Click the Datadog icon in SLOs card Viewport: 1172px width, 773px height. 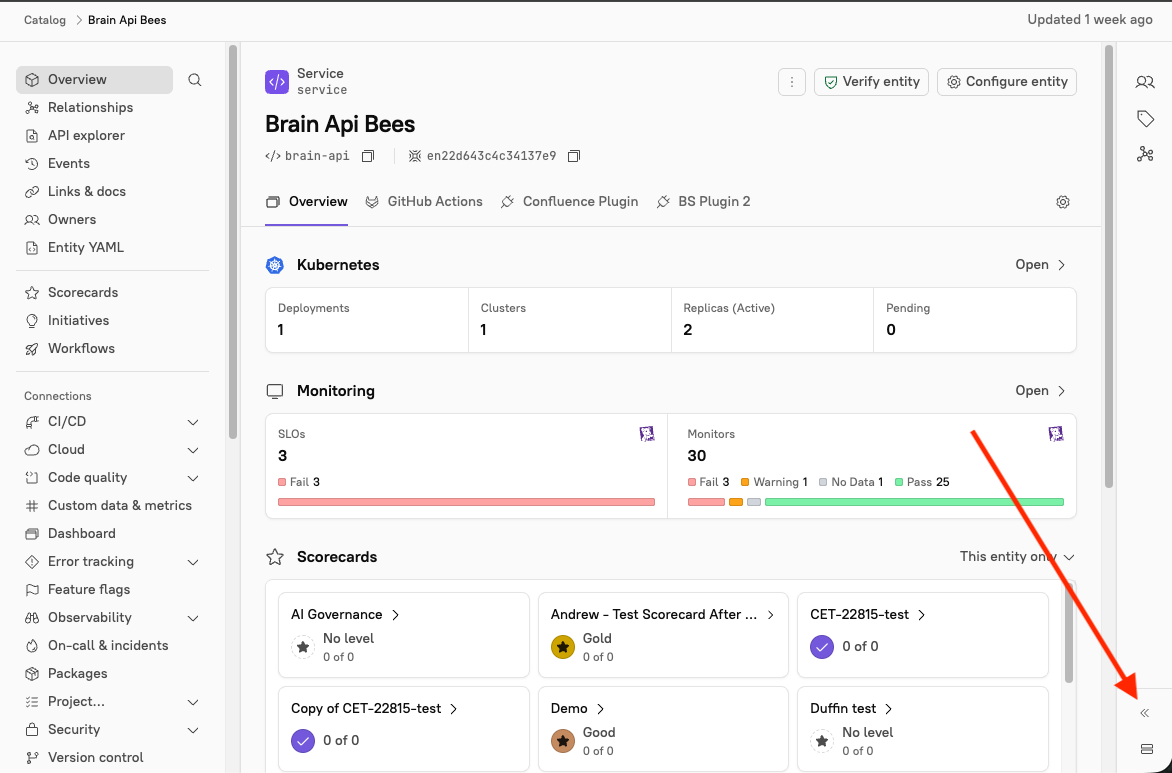[647, 434]
